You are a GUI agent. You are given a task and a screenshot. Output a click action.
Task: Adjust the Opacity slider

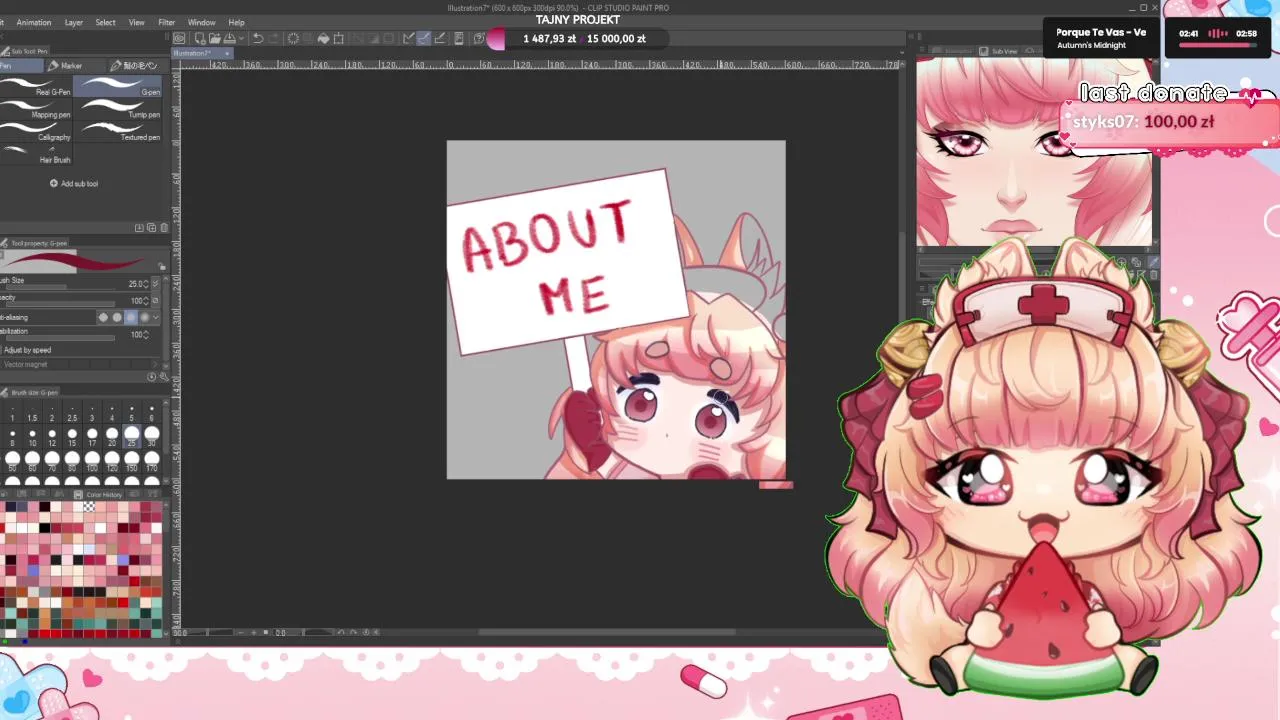point(60,304)
